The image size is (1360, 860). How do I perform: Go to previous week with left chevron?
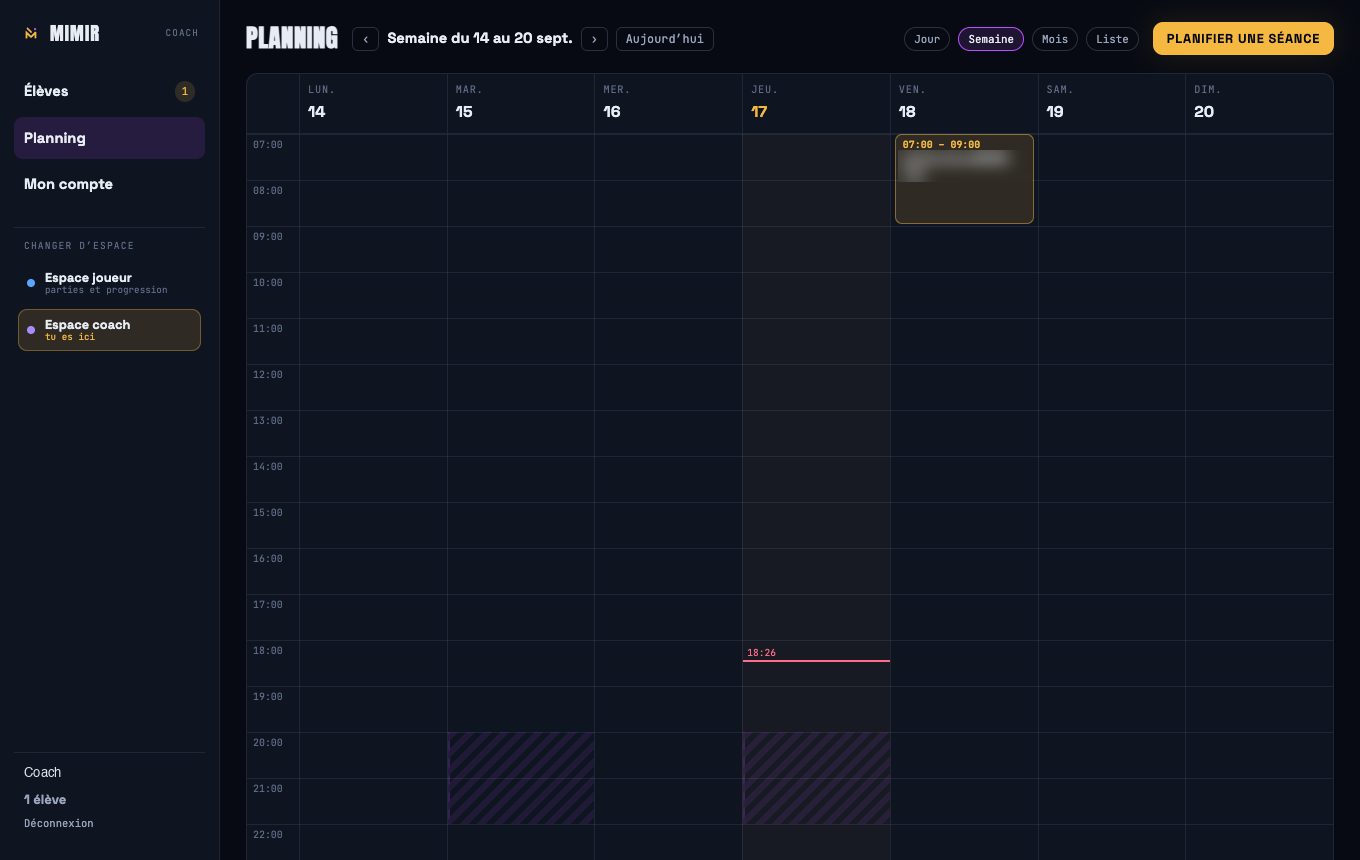click(x=365, y=39)
